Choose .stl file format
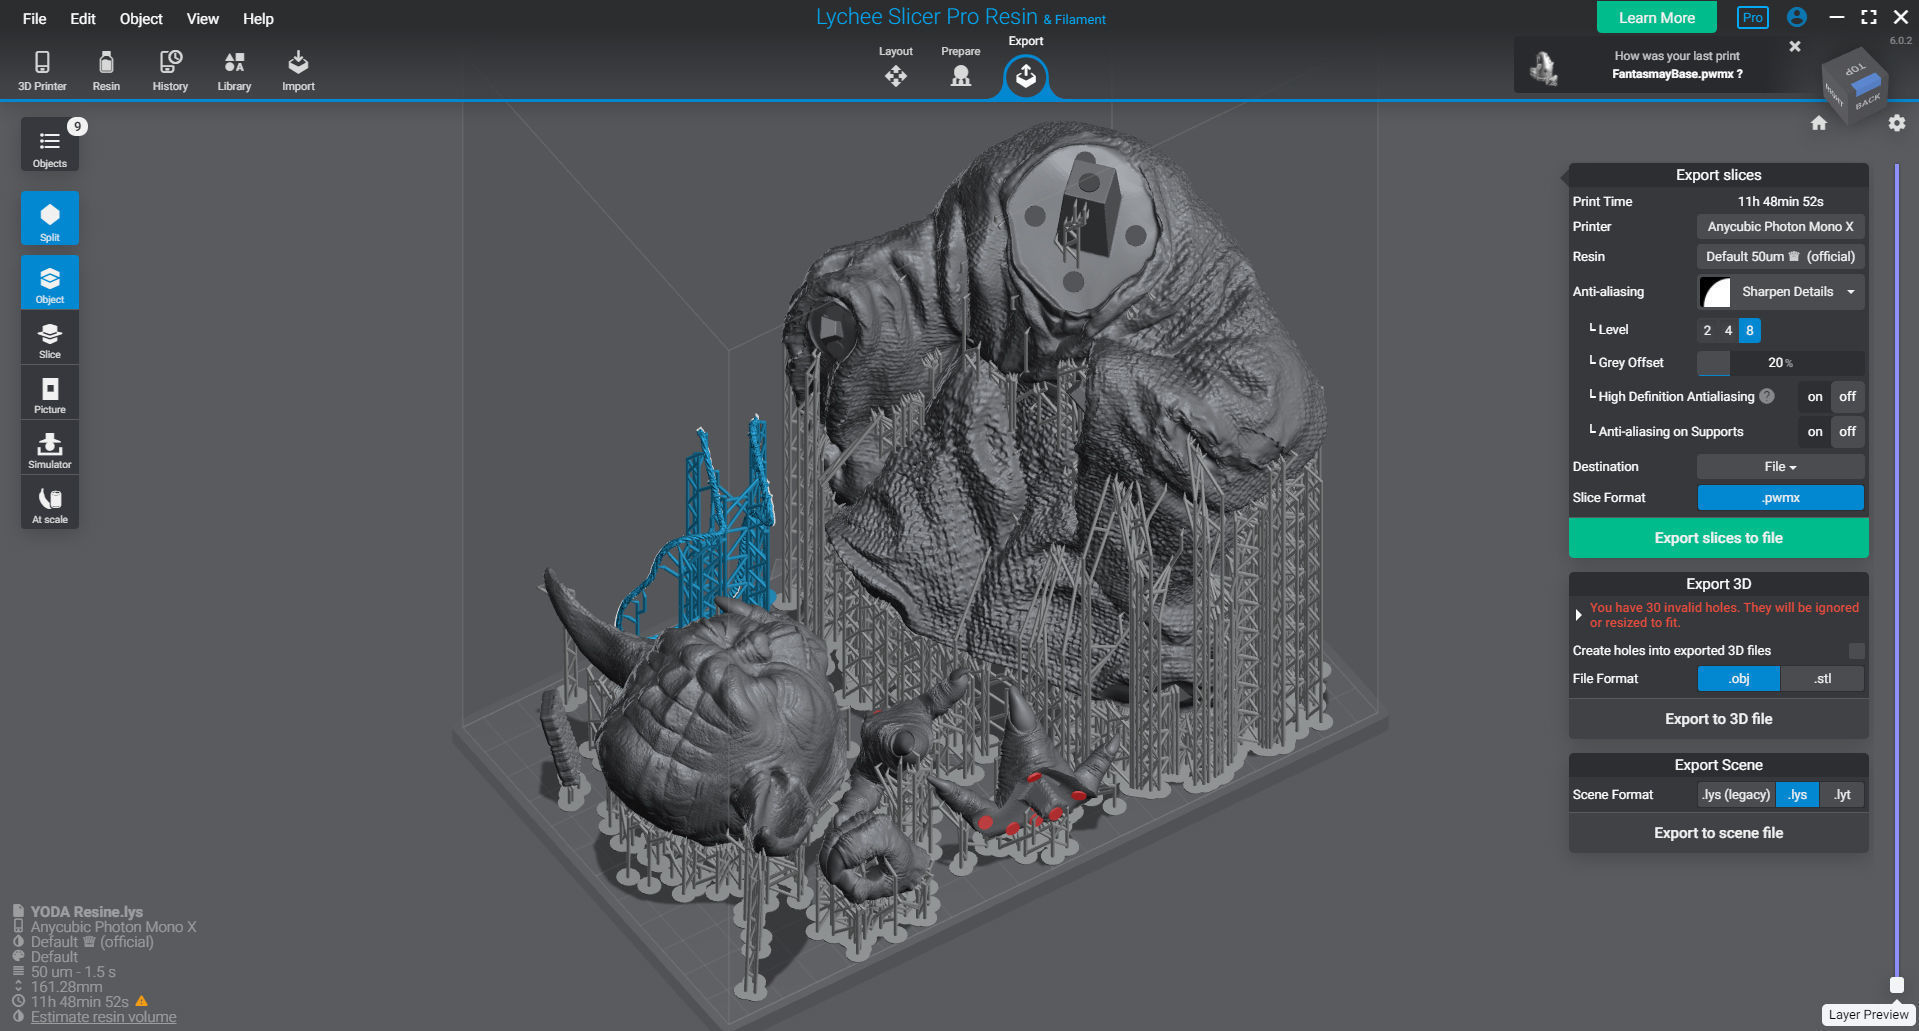This screenshot has width=1919, height=1031. click(x=1822, y=679)
